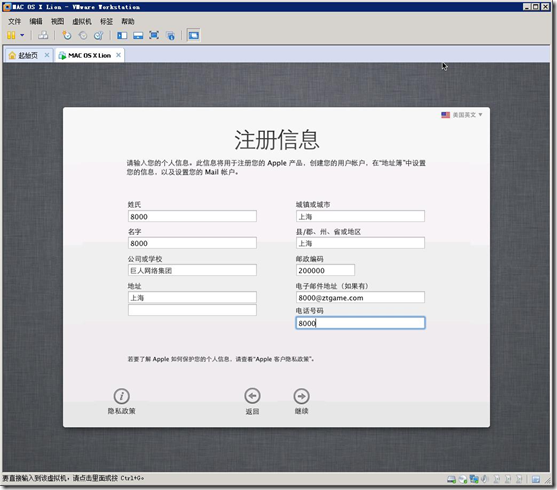Click the 姓氏 input field
Screen dimensions: 557x490
192,216
